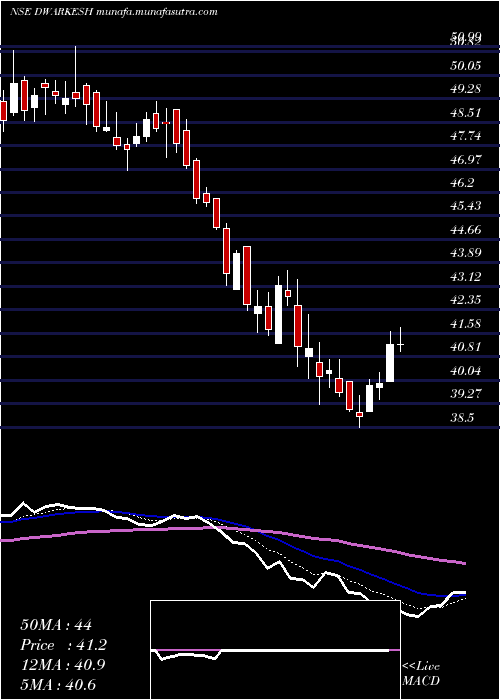Click the 40.04 price axis label

click(x=466, y=371)
